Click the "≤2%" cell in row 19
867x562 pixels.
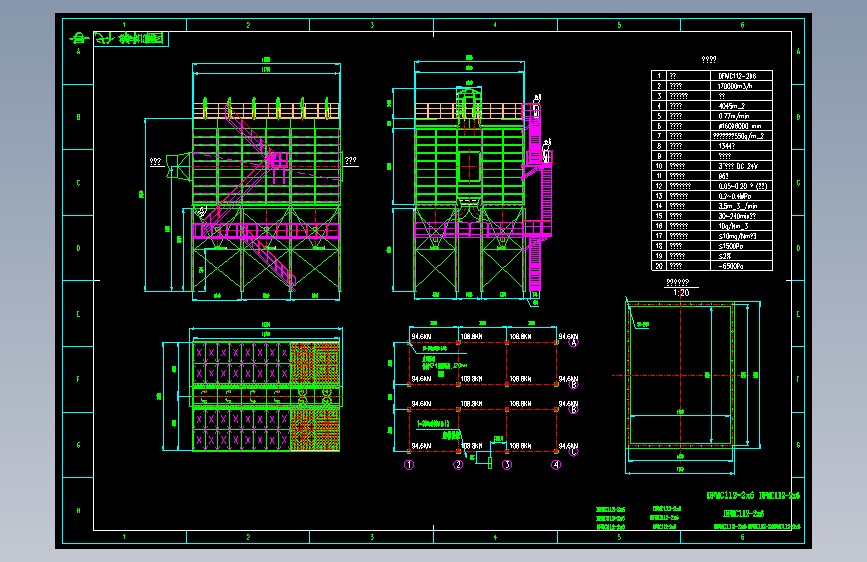pos(724,256)
